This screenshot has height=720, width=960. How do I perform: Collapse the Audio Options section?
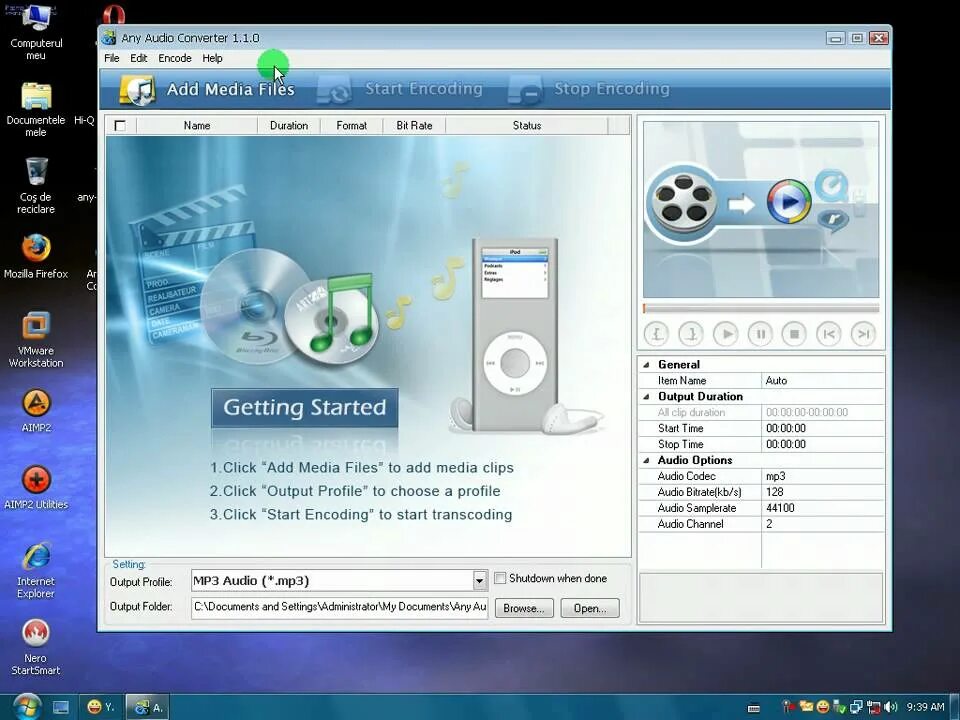pyautogui.click(x=646, y=460)
